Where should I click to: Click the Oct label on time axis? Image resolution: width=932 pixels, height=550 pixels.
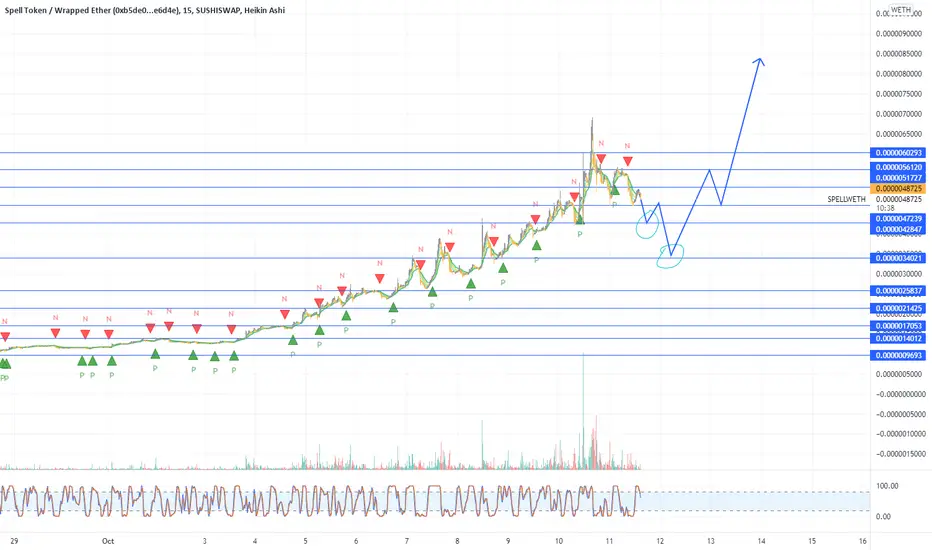pos(108,541)
